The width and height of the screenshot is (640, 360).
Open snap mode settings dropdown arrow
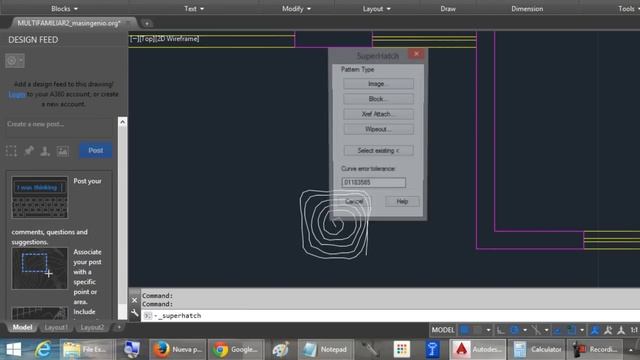pyautogui.click(x=488, y=330)
